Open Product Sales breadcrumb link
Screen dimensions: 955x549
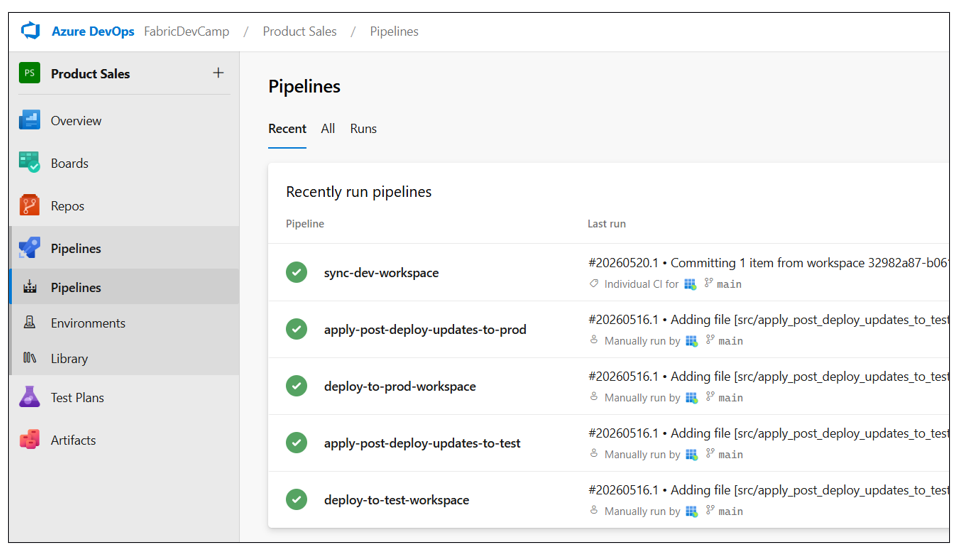click(300, 31)
